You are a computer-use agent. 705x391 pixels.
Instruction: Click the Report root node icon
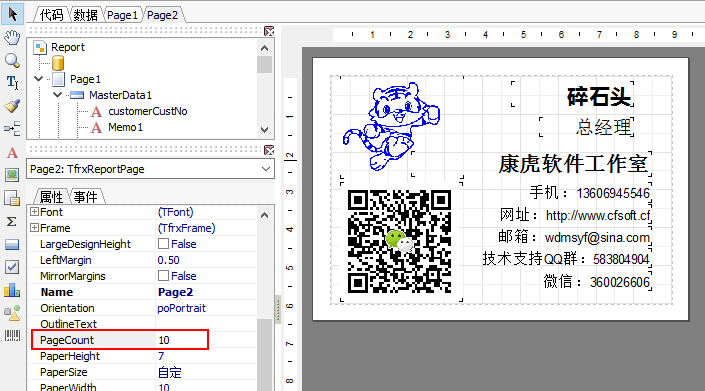point(40,48)
